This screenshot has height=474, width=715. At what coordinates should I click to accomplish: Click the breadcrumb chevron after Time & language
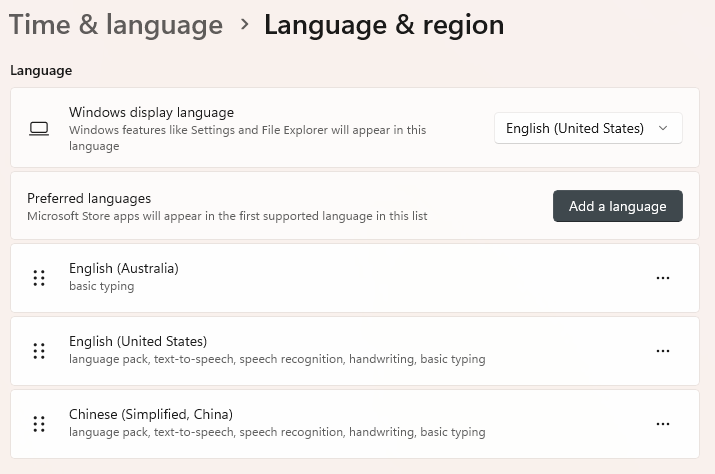tap(245, 25)
